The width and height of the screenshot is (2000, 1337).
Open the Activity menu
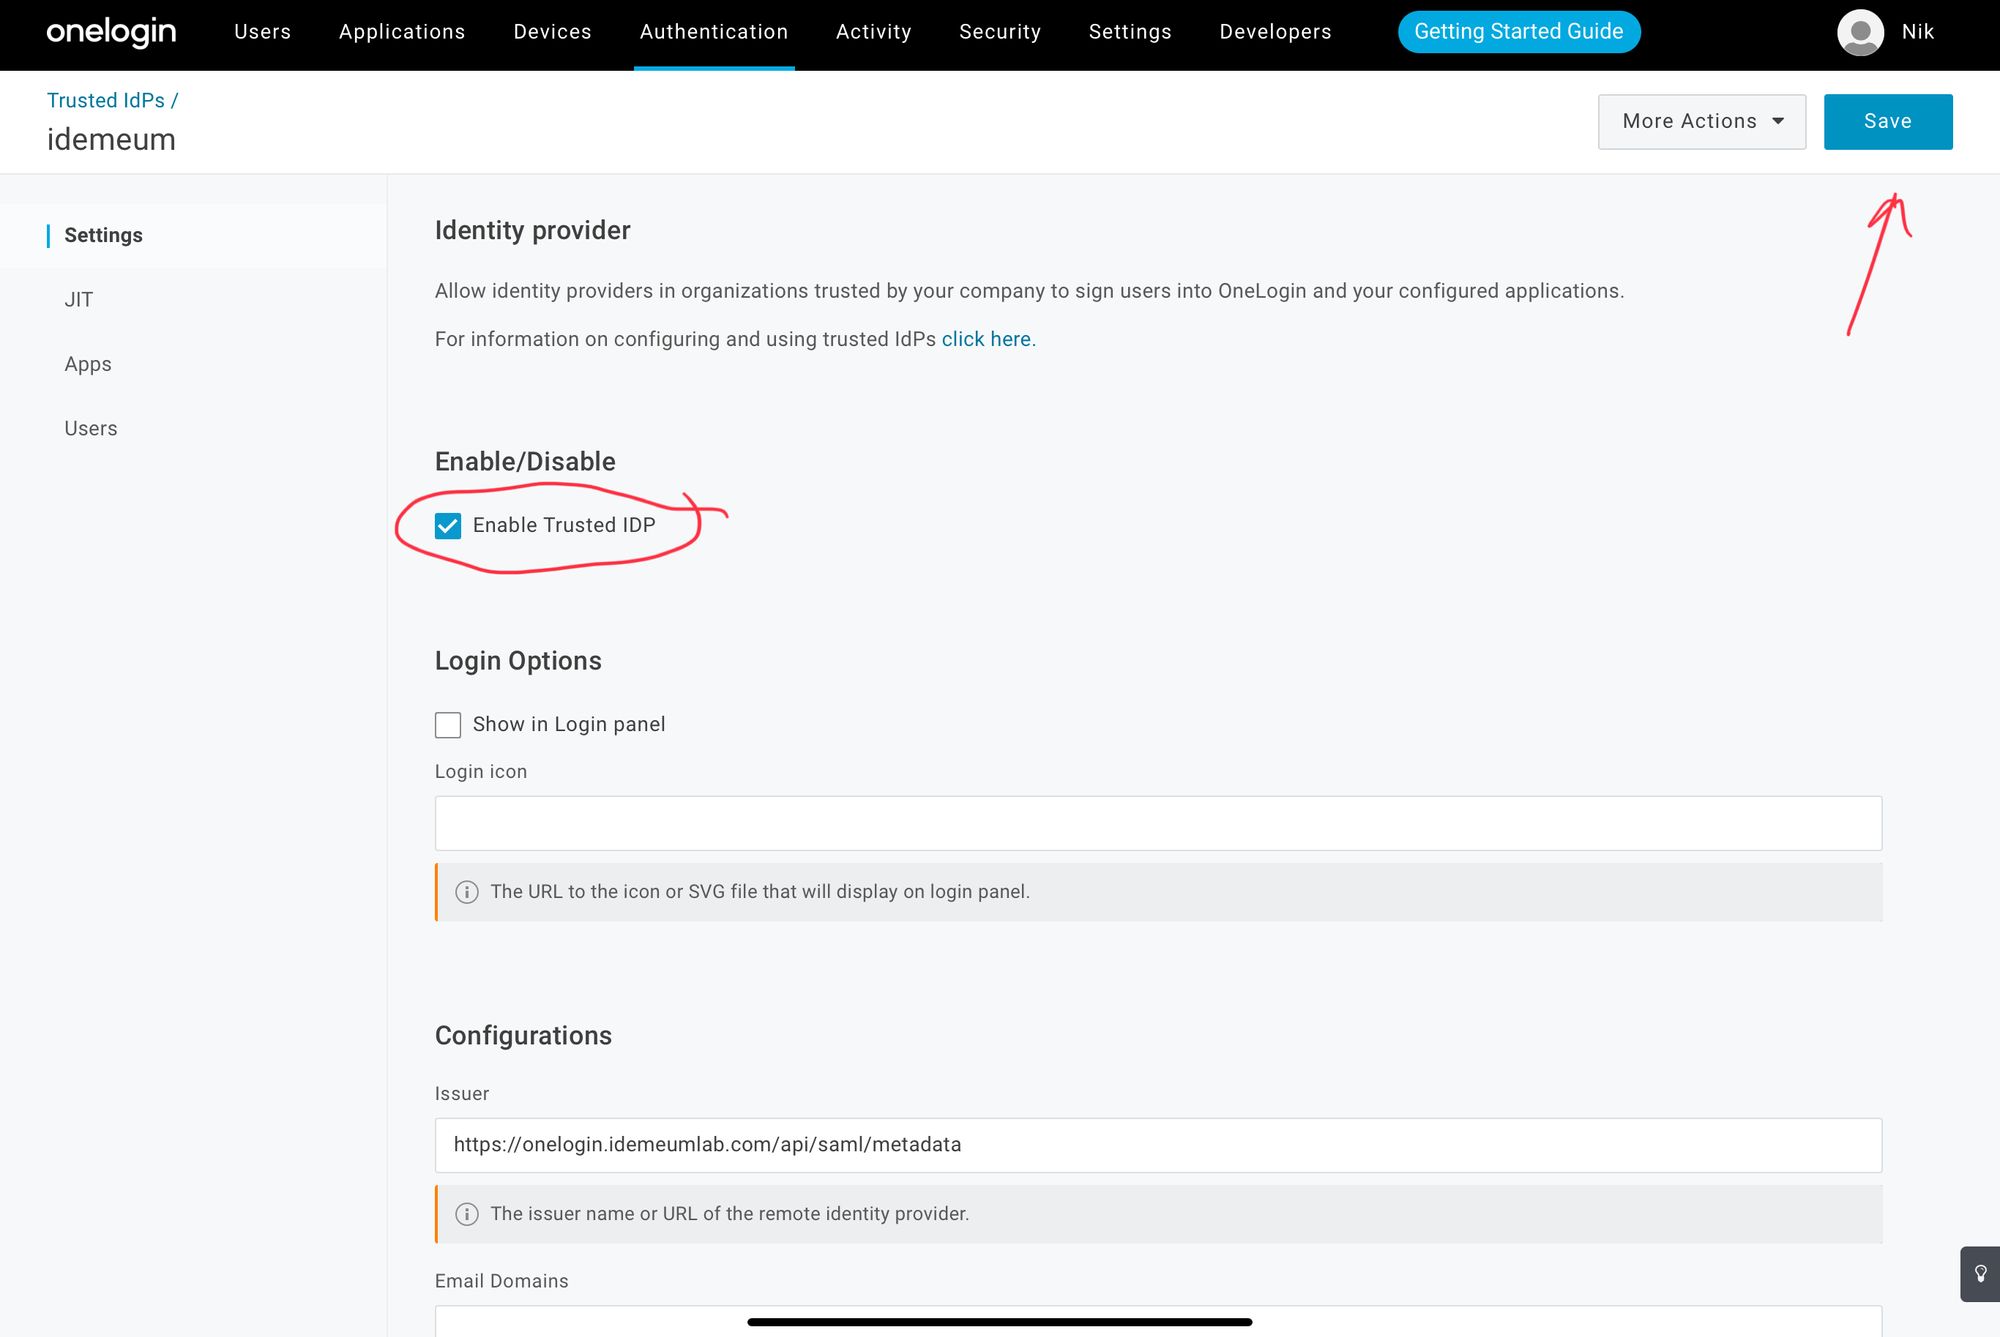click(874, 32)
